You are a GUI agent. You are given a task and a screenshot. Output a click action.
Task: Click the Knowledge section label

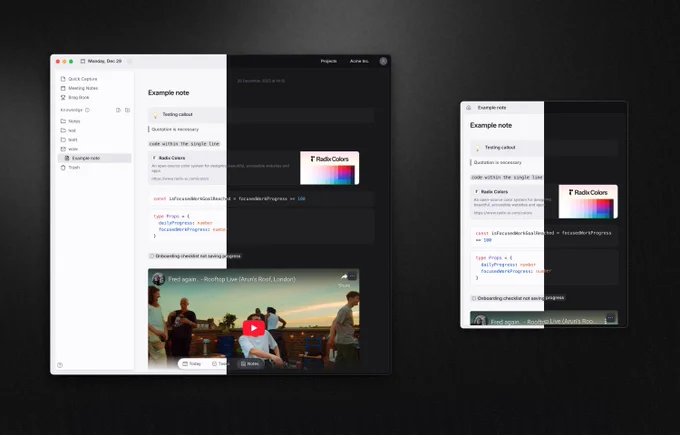pos(72,110)
